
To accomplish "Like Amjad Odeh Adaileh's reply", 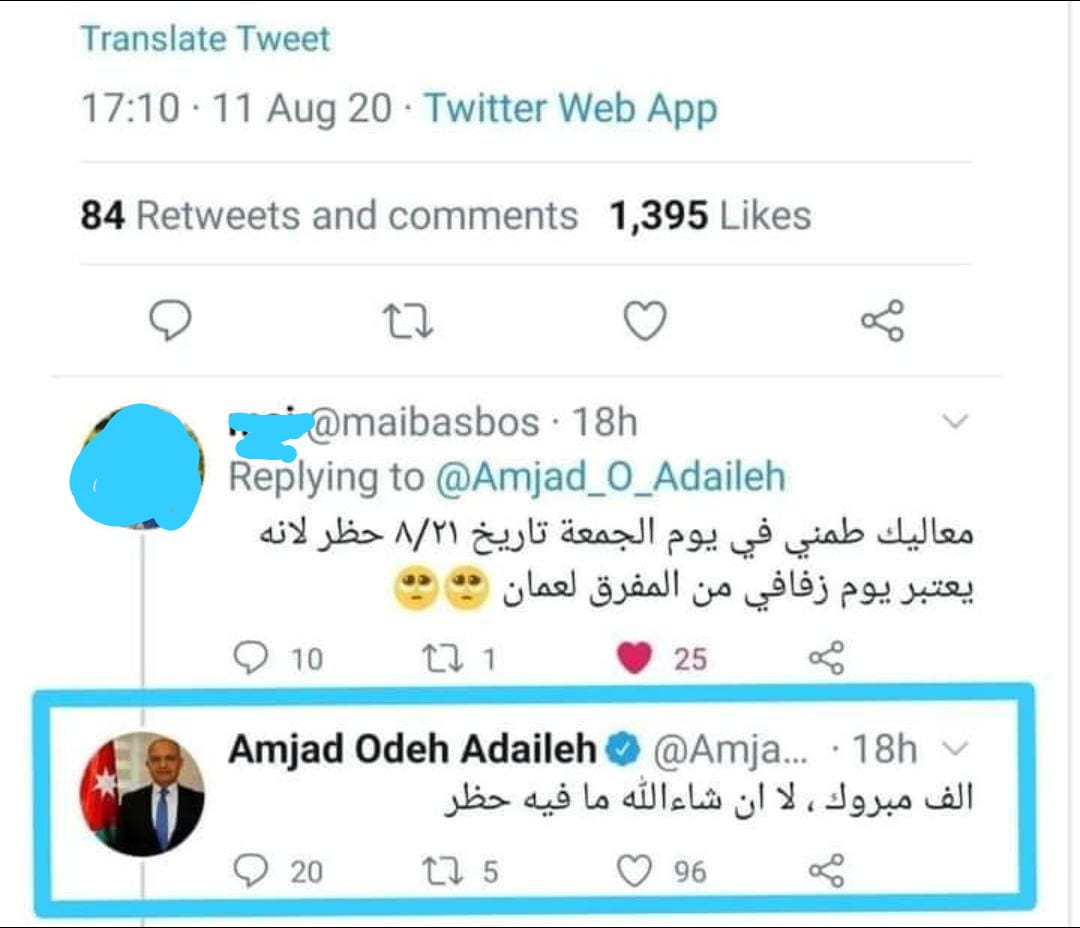I will coord(634,872).
